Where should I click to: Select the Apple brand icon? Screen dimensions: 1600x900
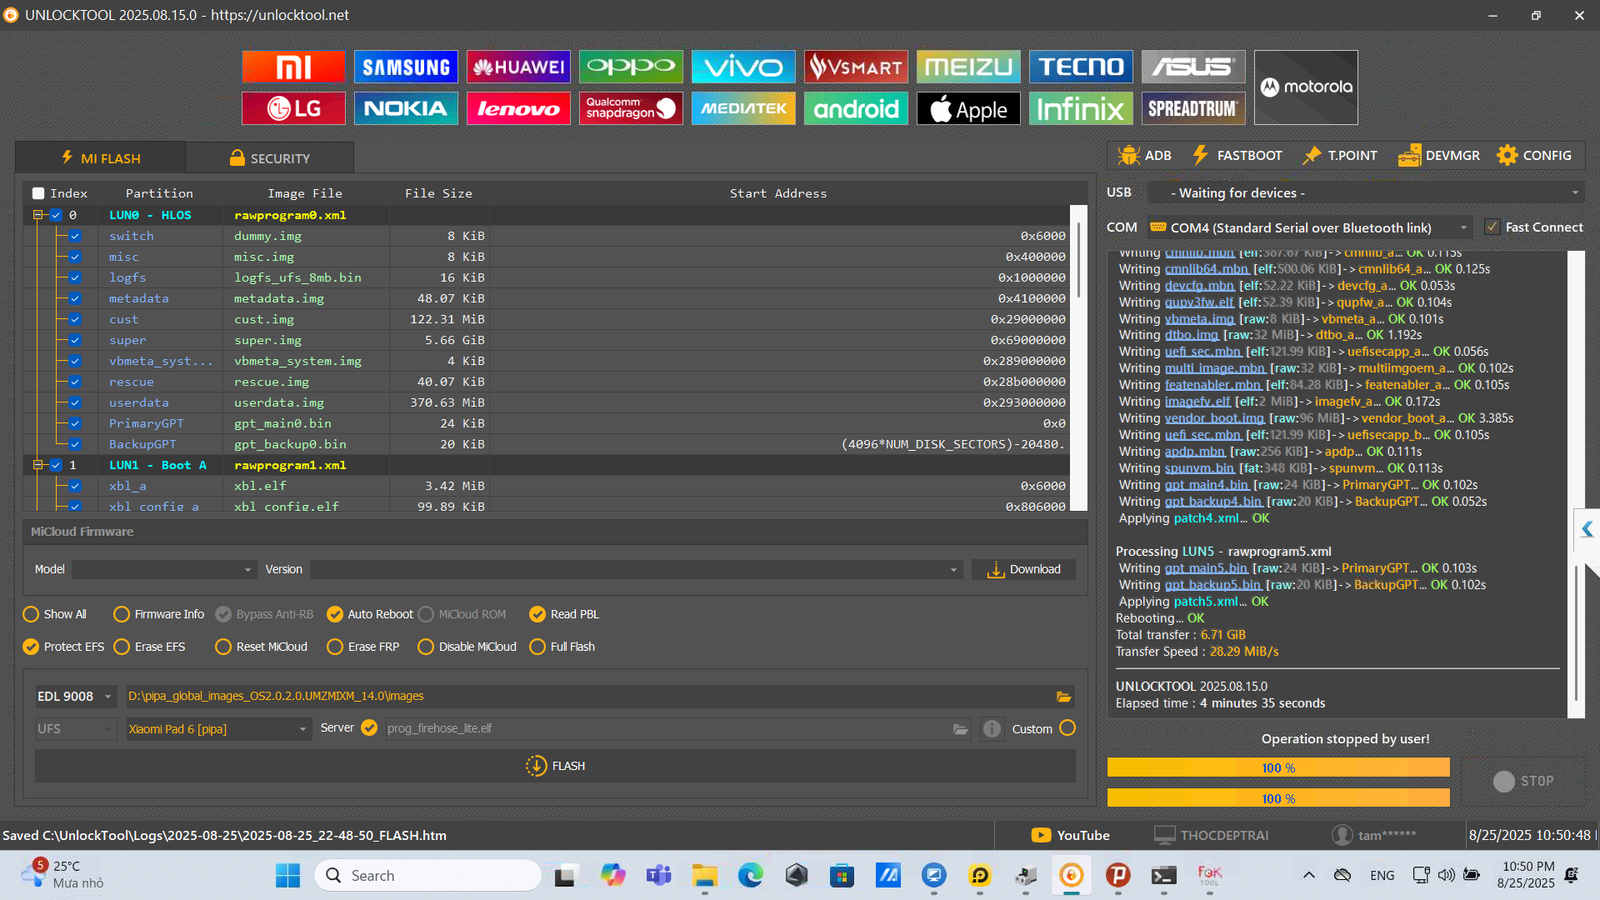coord(968,108)
